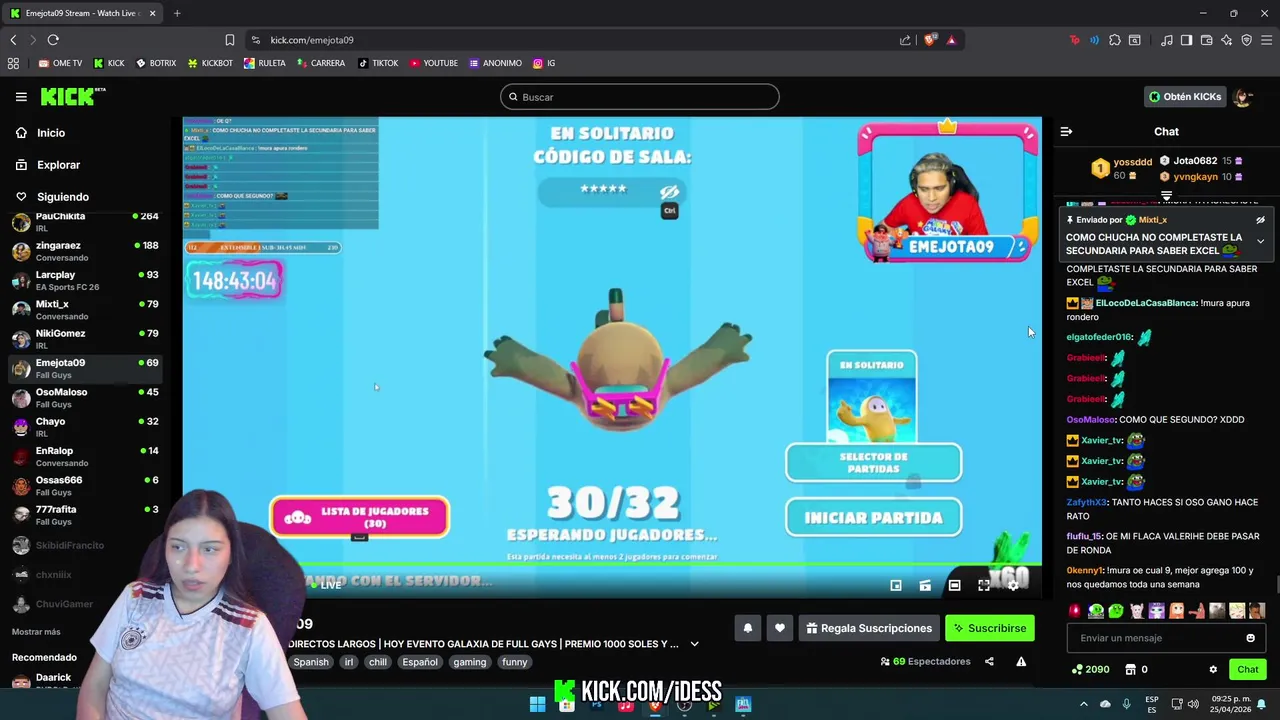
Task: Share the stream via share icon
Action: (989, 661)
